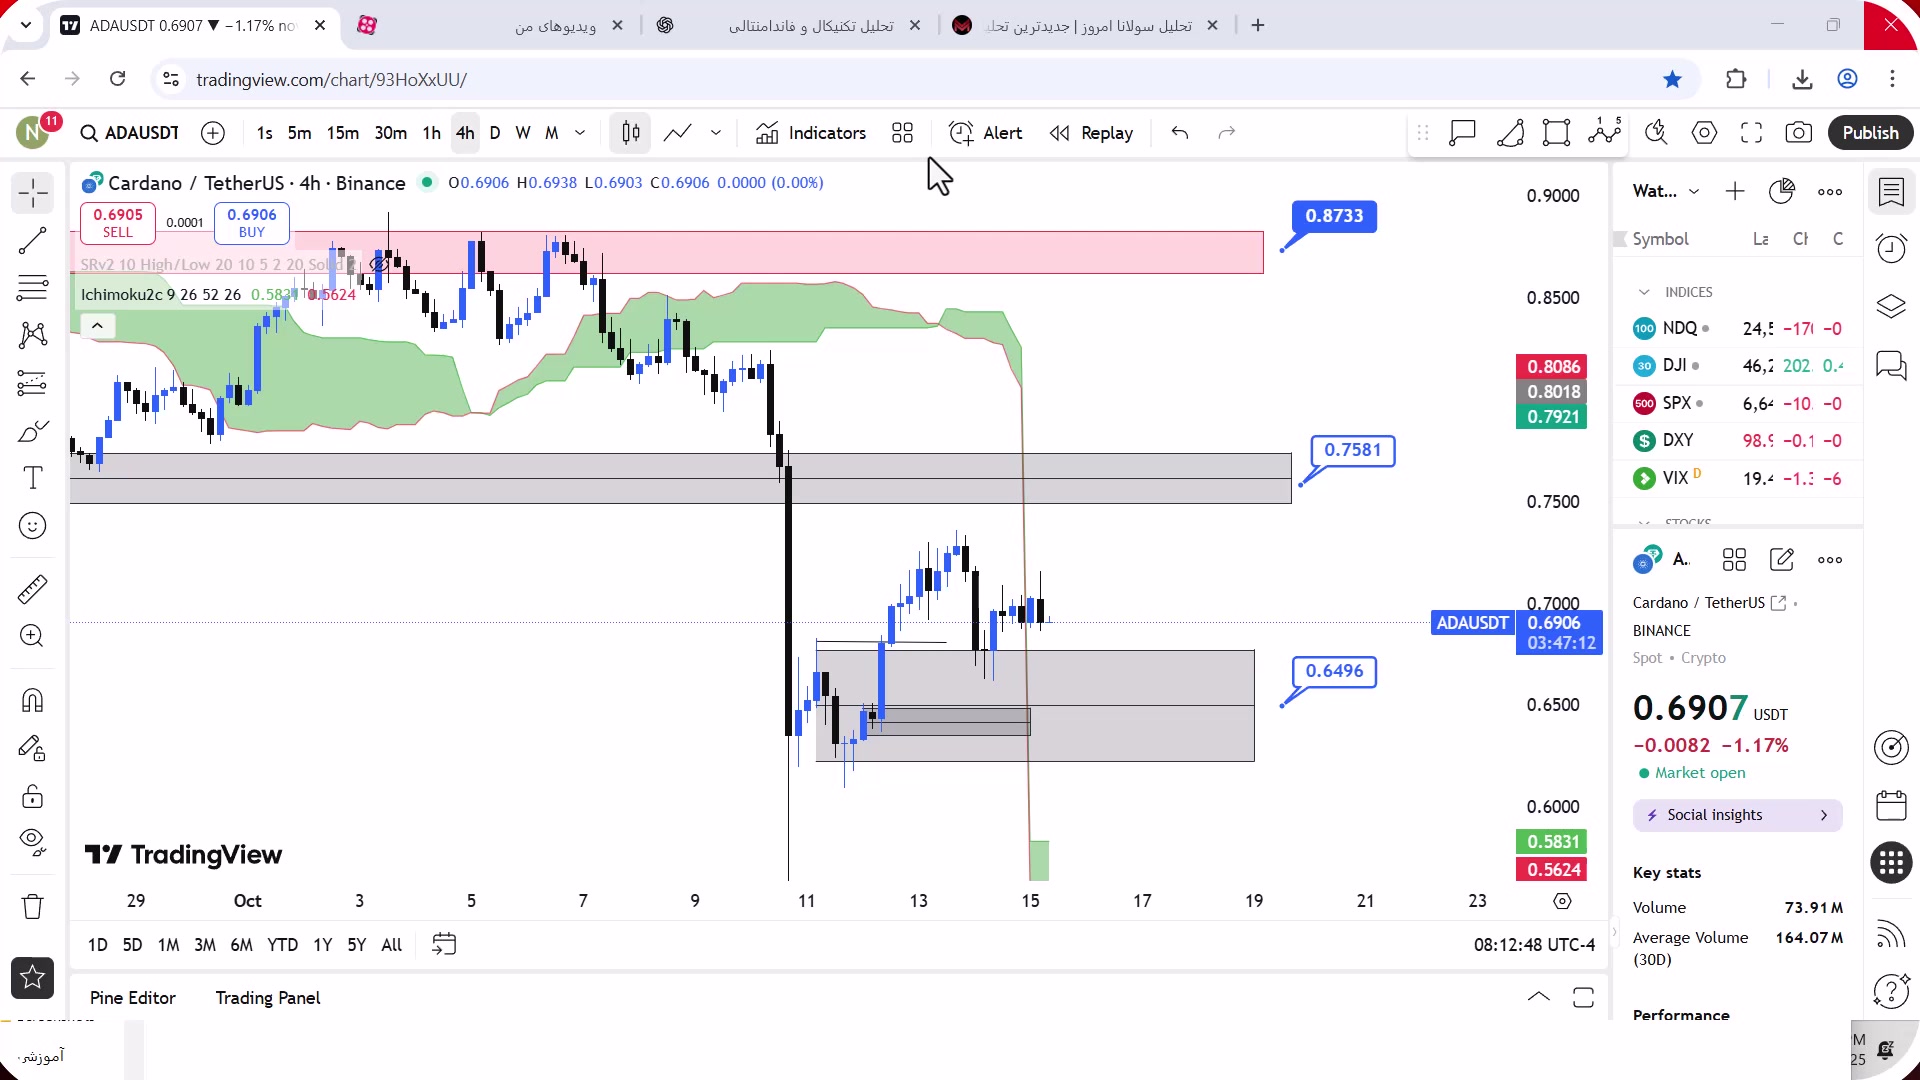Image resolution: width=1920 pixels, height=1080 pixels.
Task: Reload the TradingView browser page
Action: point(118,79)
